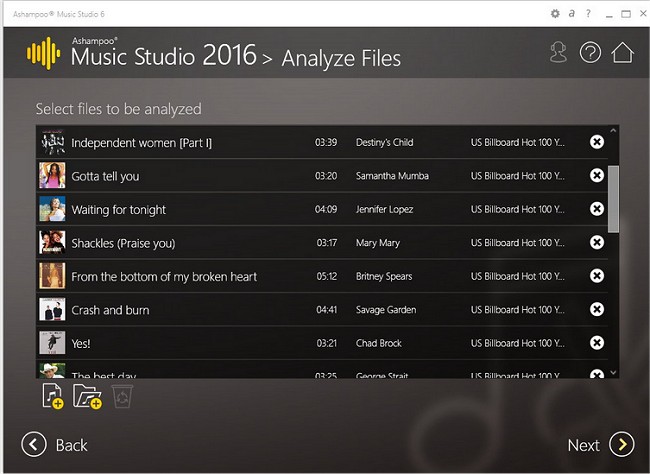Click scroll down arrow of file list
The width and height of the screenshot is (650, 474).
[613, 373]
